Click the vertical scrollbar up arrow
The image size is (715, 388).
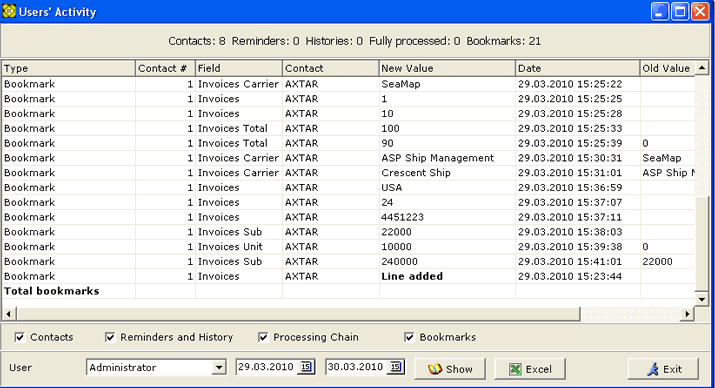[702, 68]
